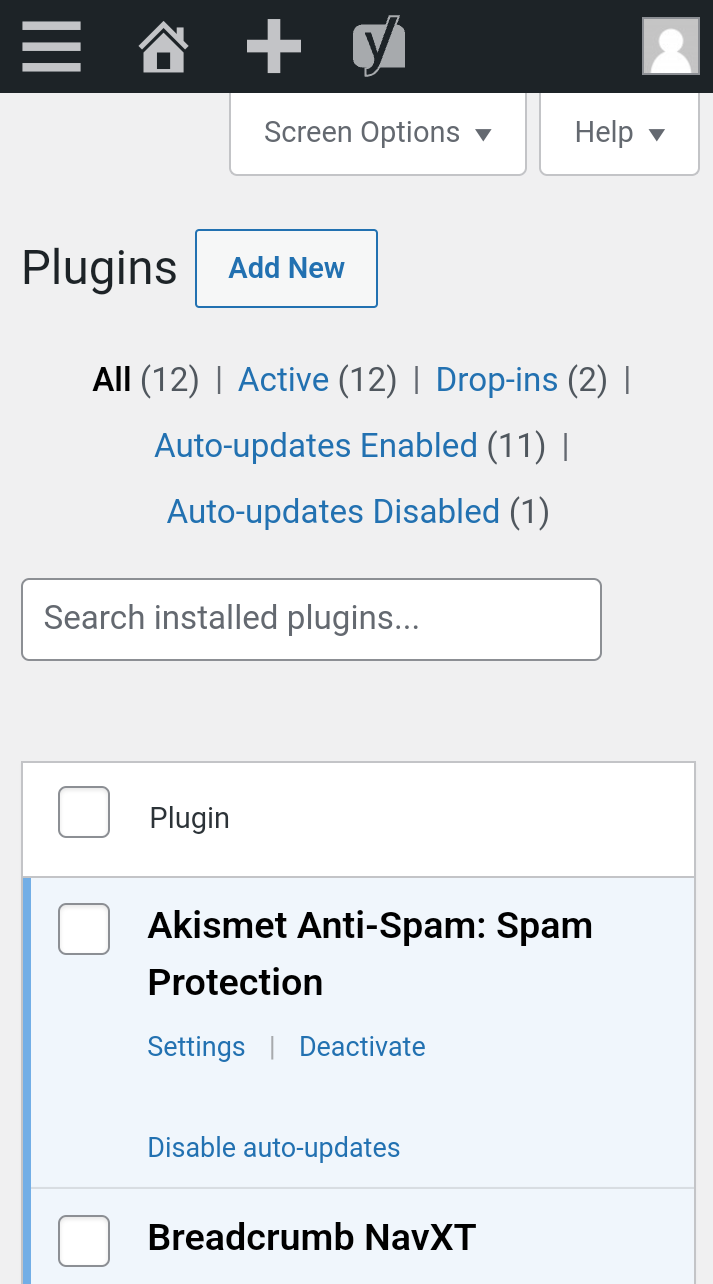Image resolution: width=713 pixels, height=1284 pixels.
Task: Filter by Auto-updates Disabled
Action: click(333, 512)
